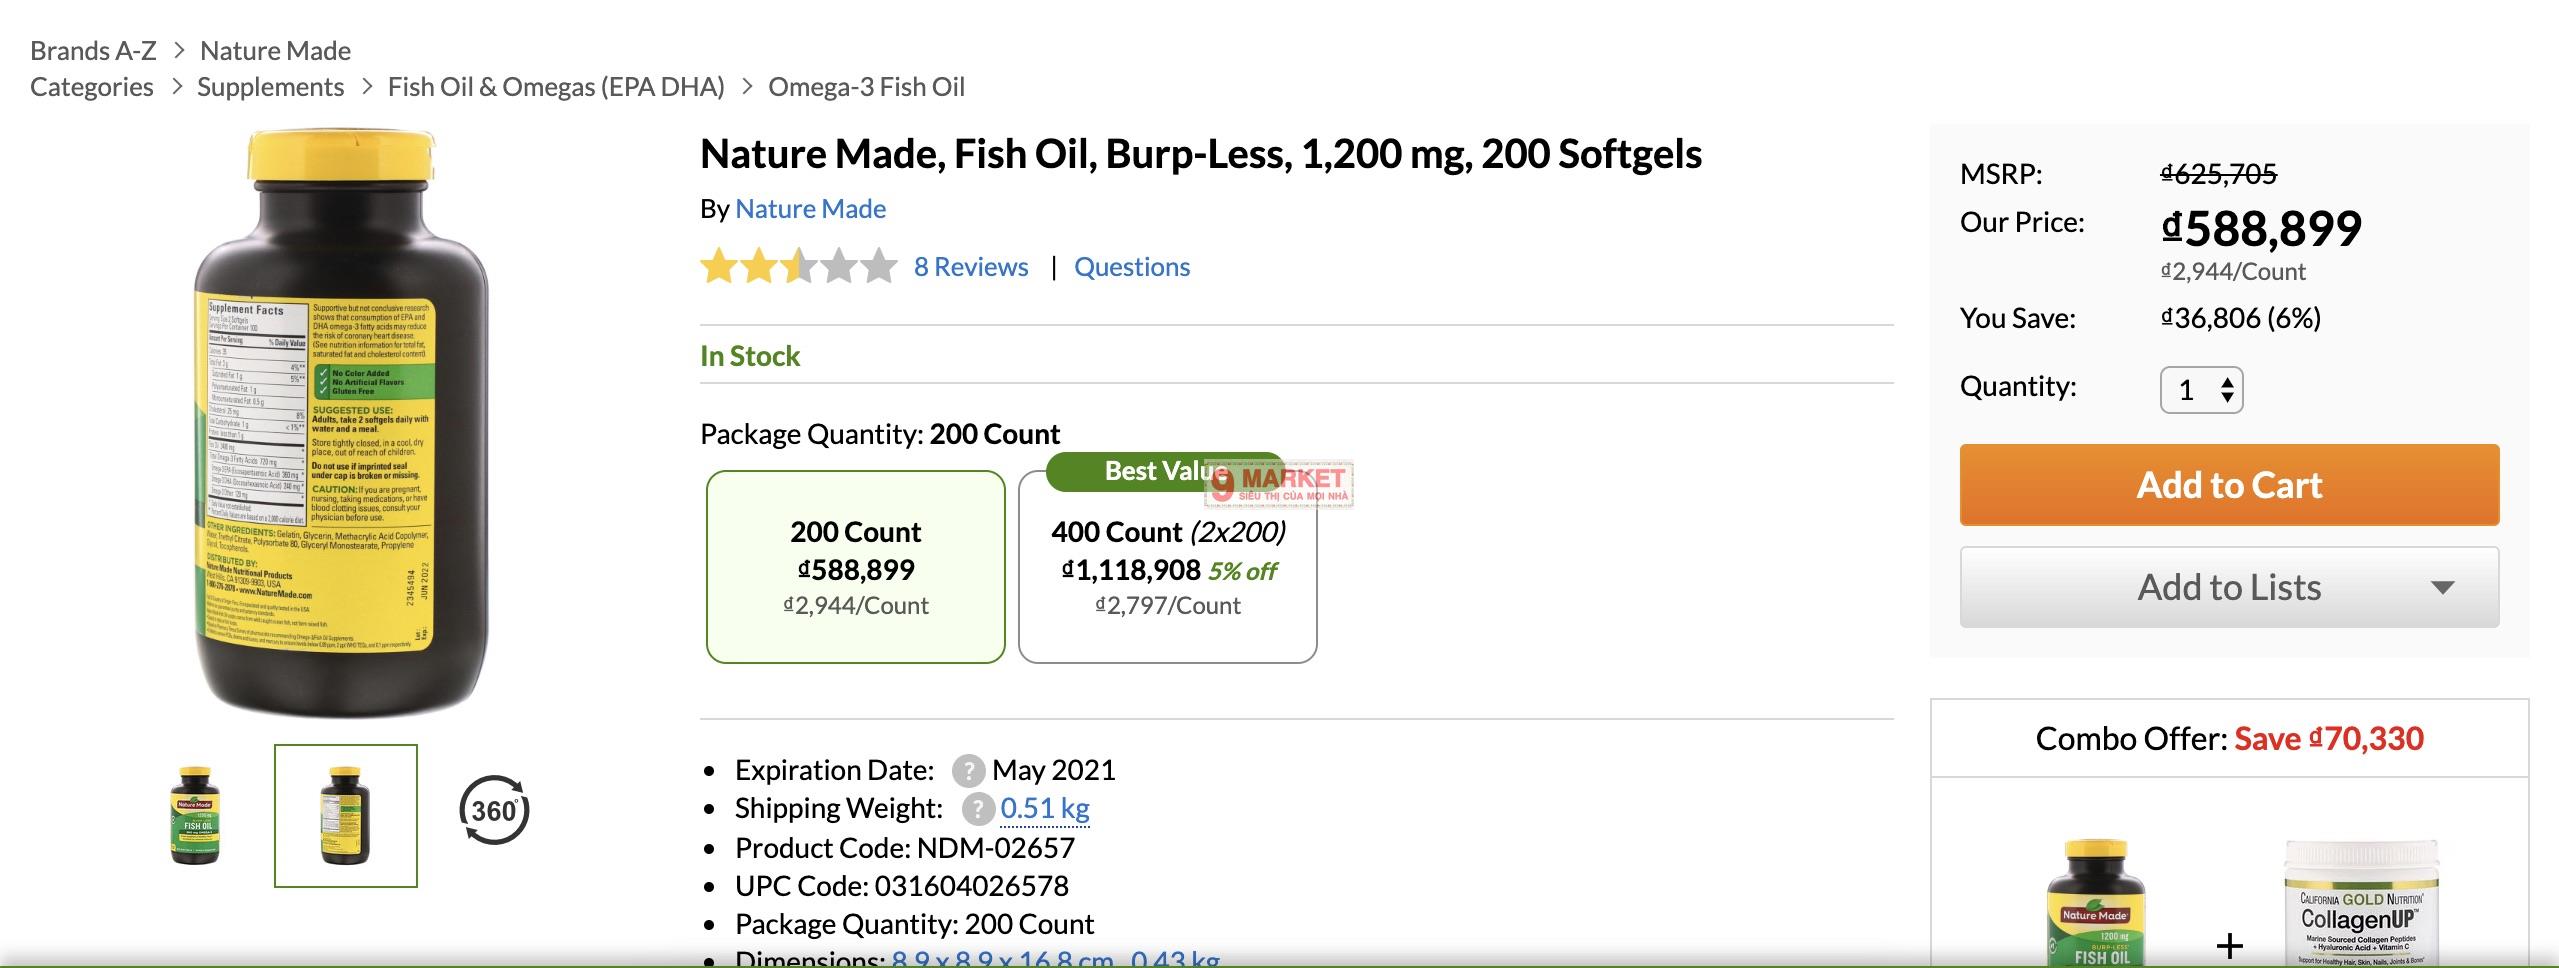Go to Brands A-Z breadcrumb
Screen dimensions: 2559x968
click(x=93, y=51)
